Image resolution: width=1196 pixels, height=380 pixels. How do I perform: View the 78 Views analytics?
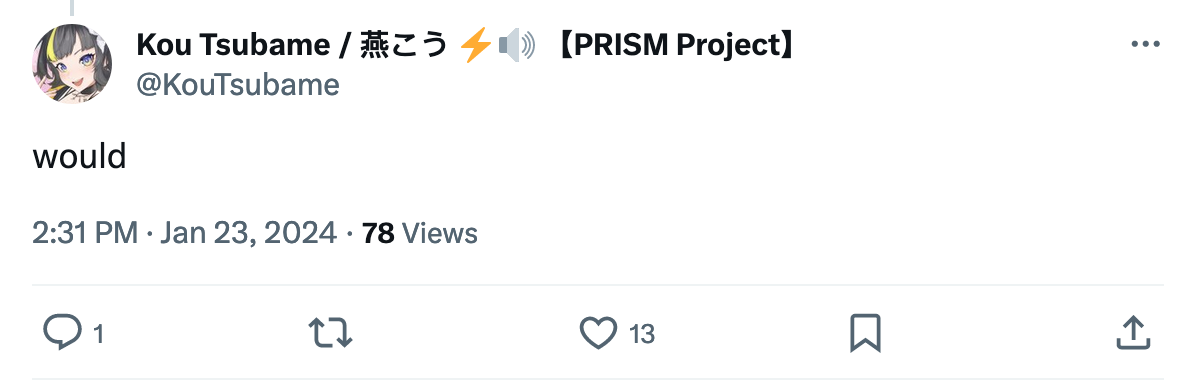pyautogui.click(x=420, y=233)
